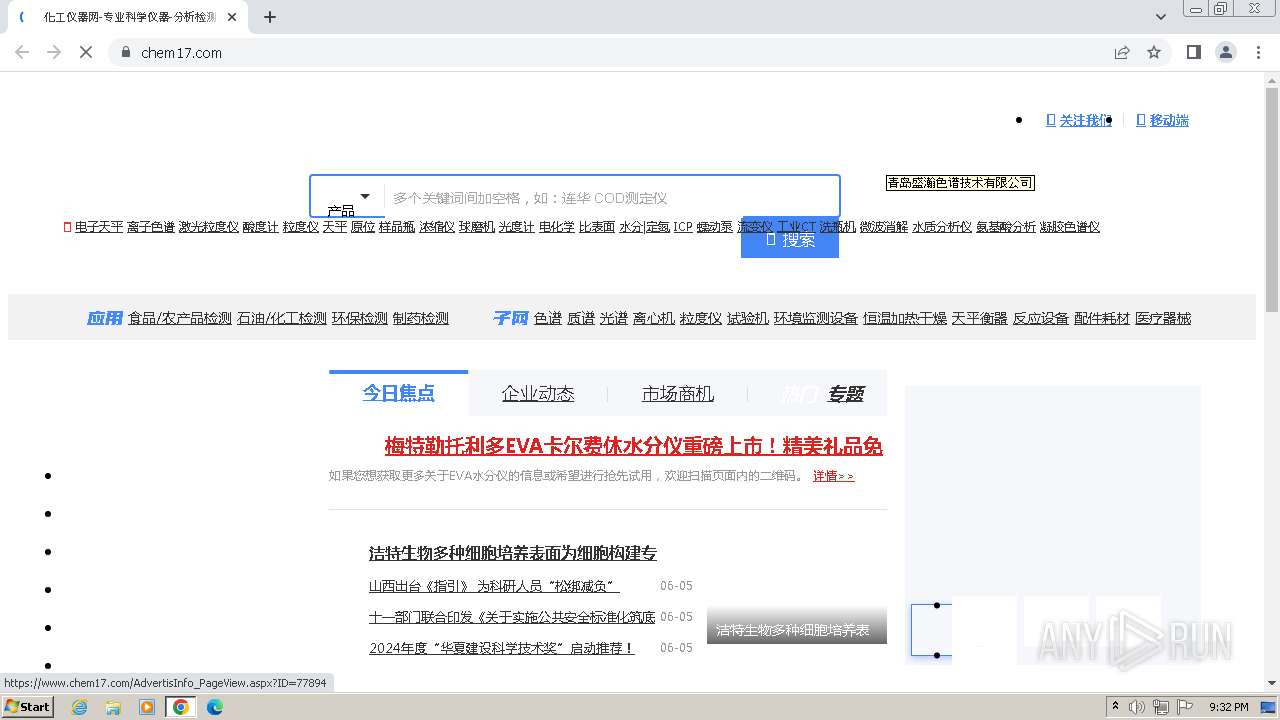Screen dimensions: 1280x720
Task: Switch to 热门专题 tab
Action: click(x=822, y=393)
